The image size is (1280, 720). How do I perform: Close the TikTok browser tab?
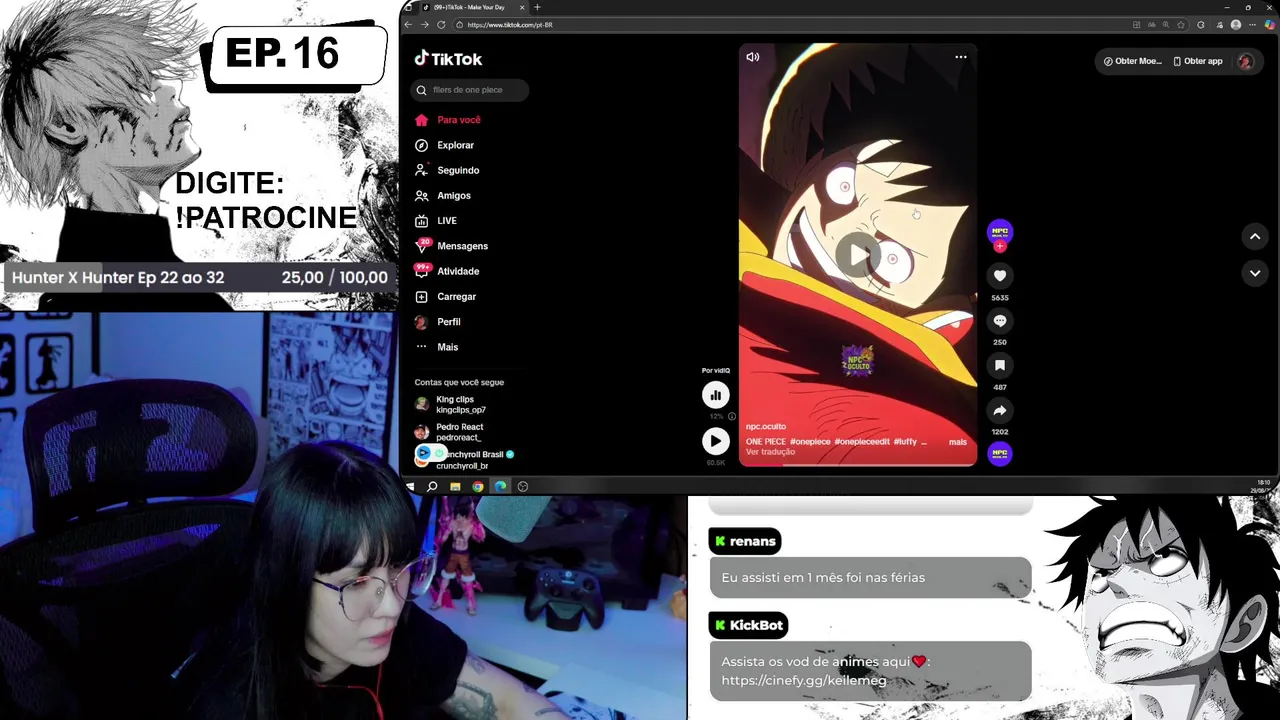click(x=522, y=7)
